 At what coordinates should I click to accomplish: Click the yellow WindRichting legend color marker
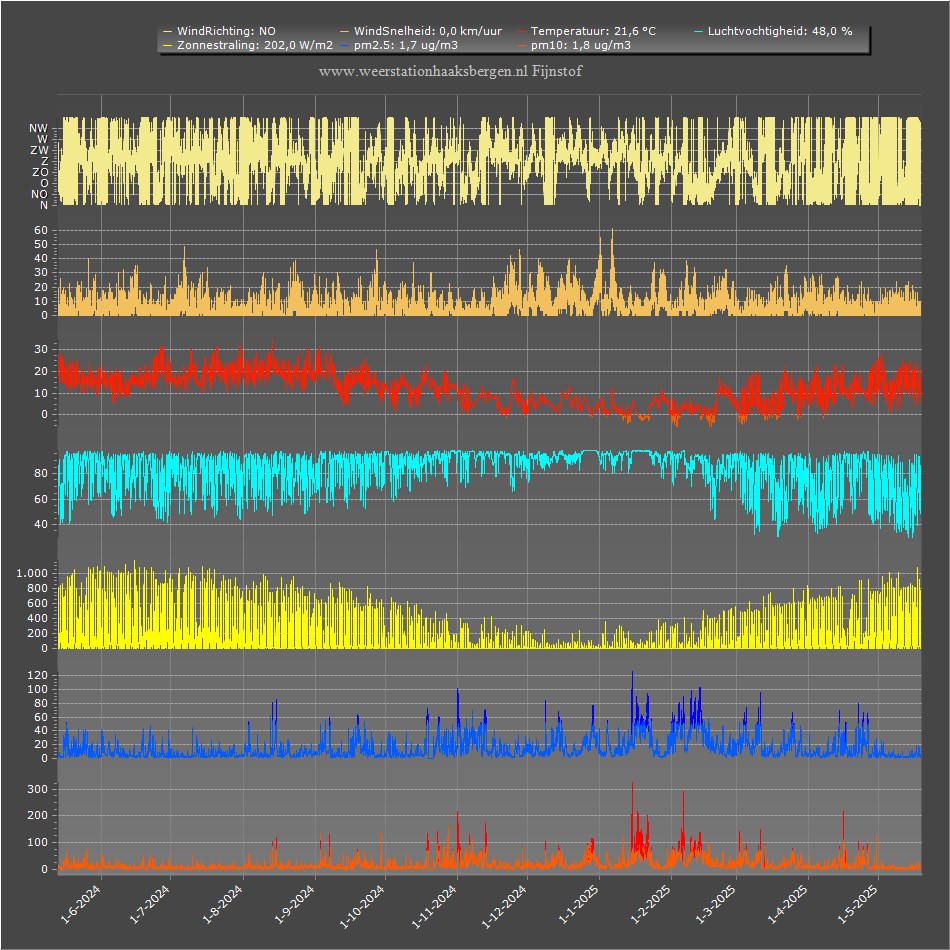168,31
